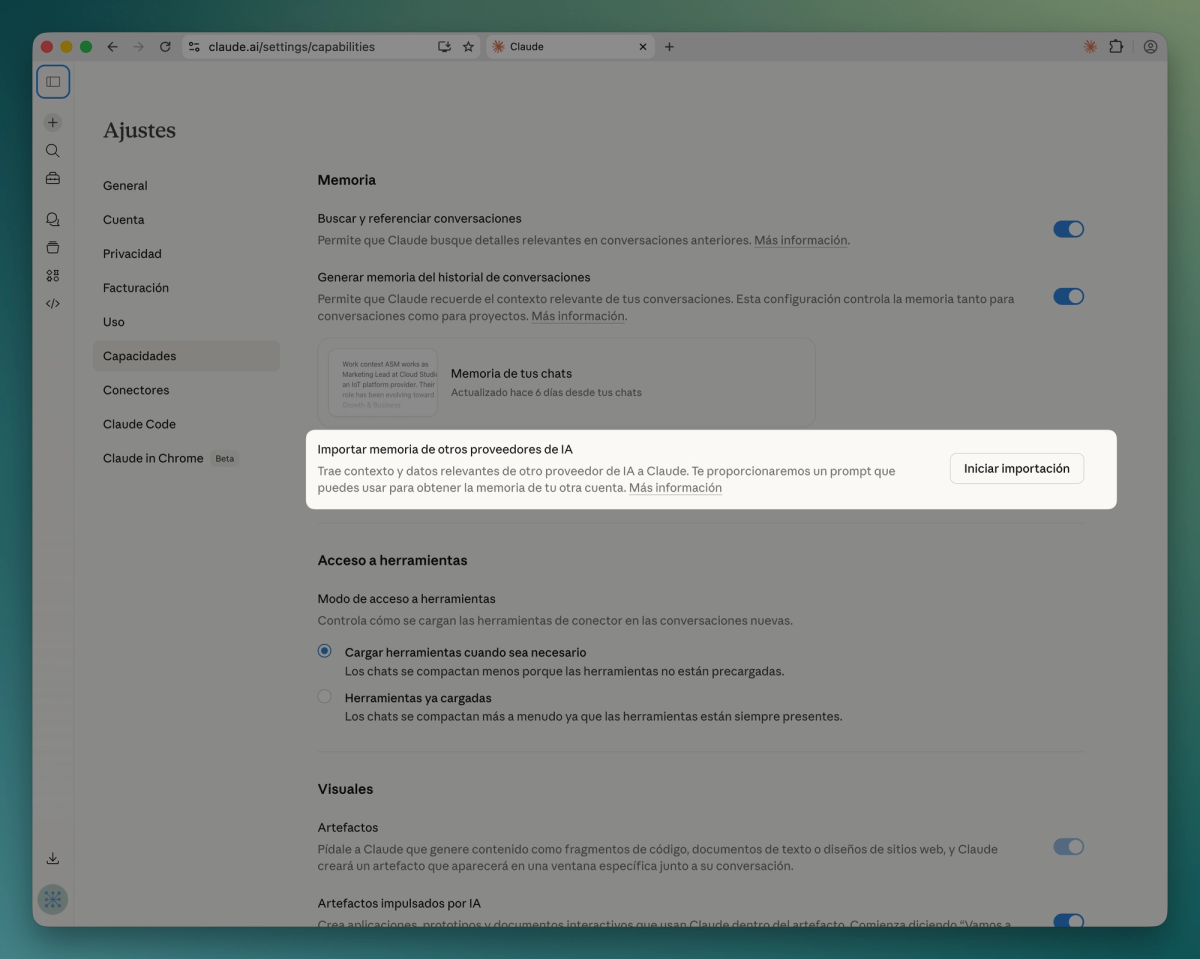Open the Memoria de tus chats card
The image size is (1200, 959).
pyautogui.click(x=566, y=383)
